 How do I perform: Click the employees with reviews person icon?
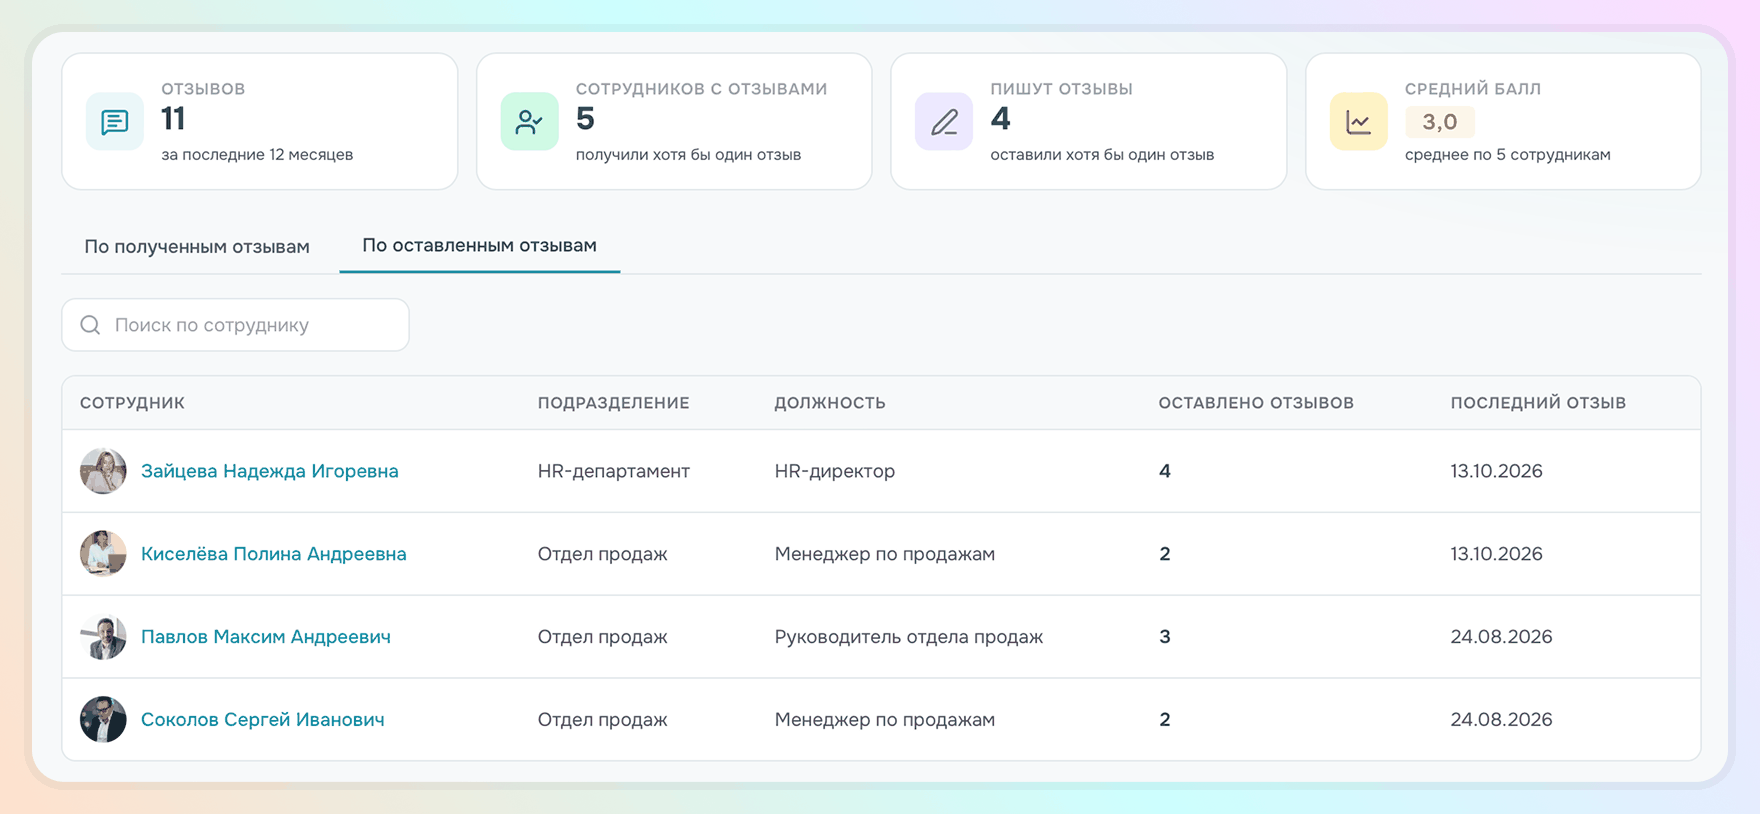[x=529, y=122]
